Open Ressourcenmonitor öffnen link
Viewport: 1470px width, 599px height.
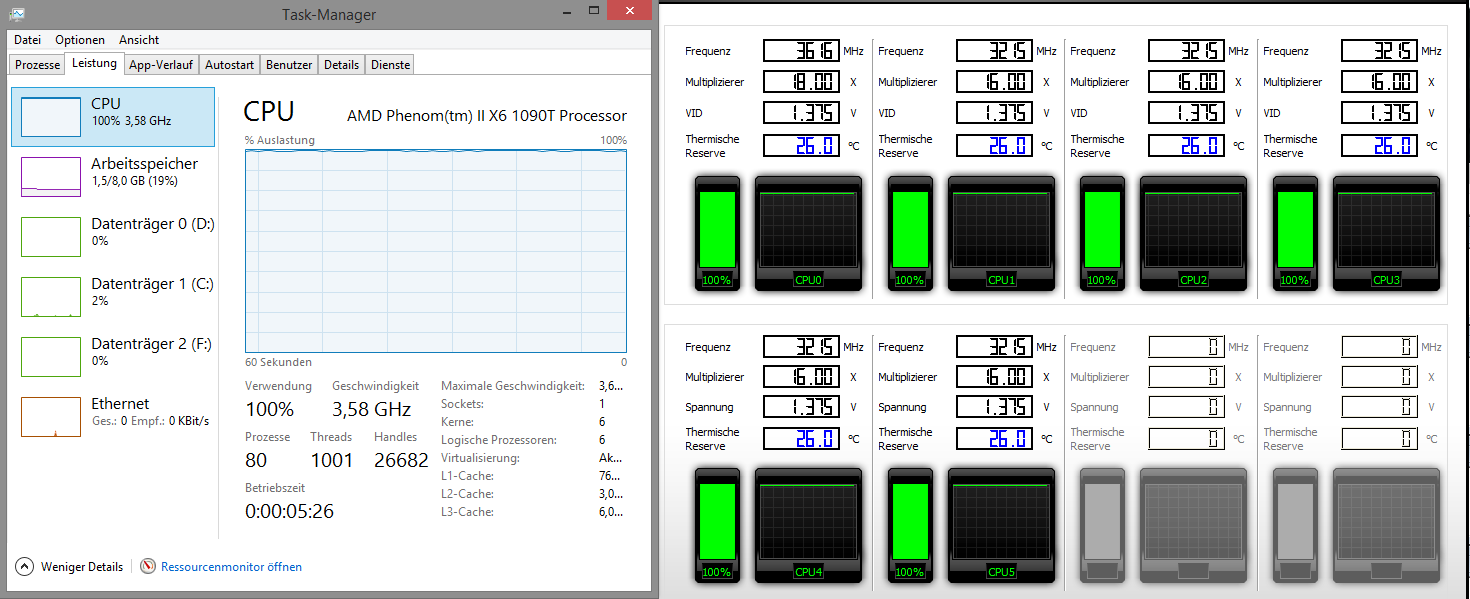[x=231, y=566]
